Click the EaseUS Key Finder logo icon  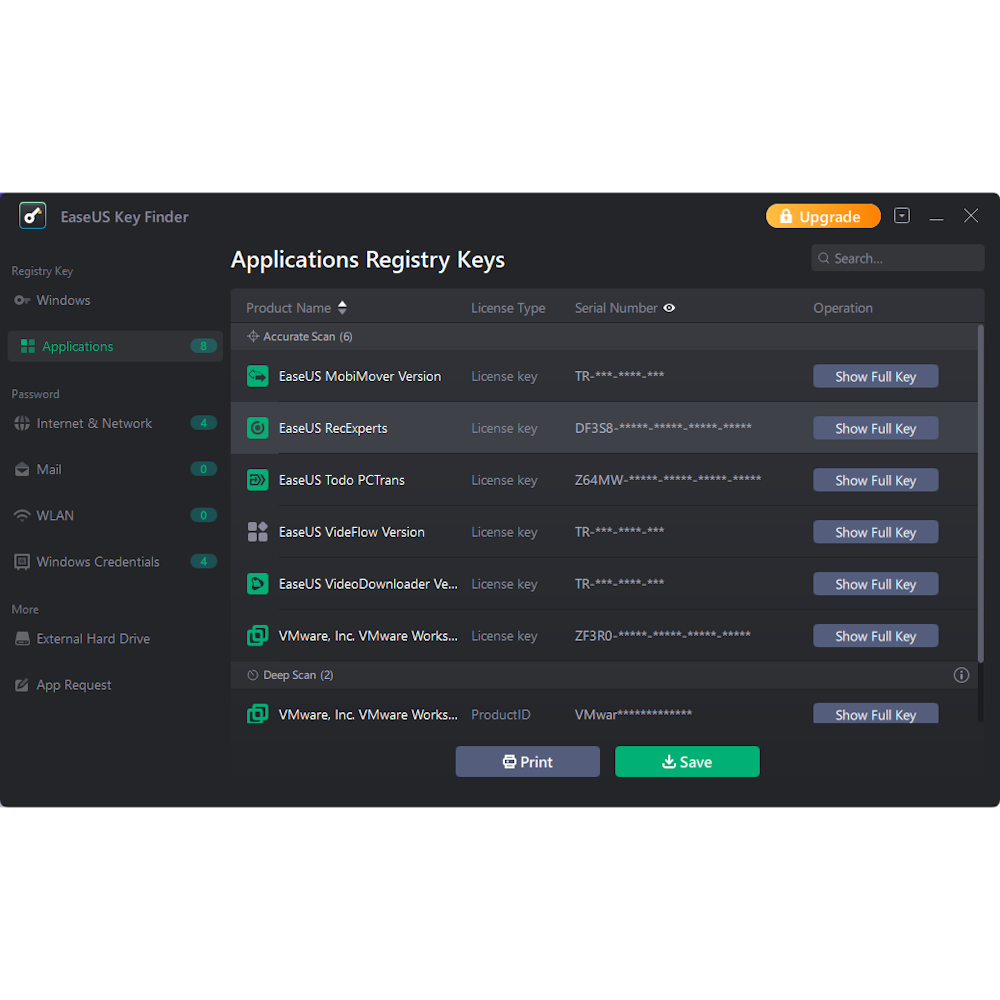click(33, 216)
